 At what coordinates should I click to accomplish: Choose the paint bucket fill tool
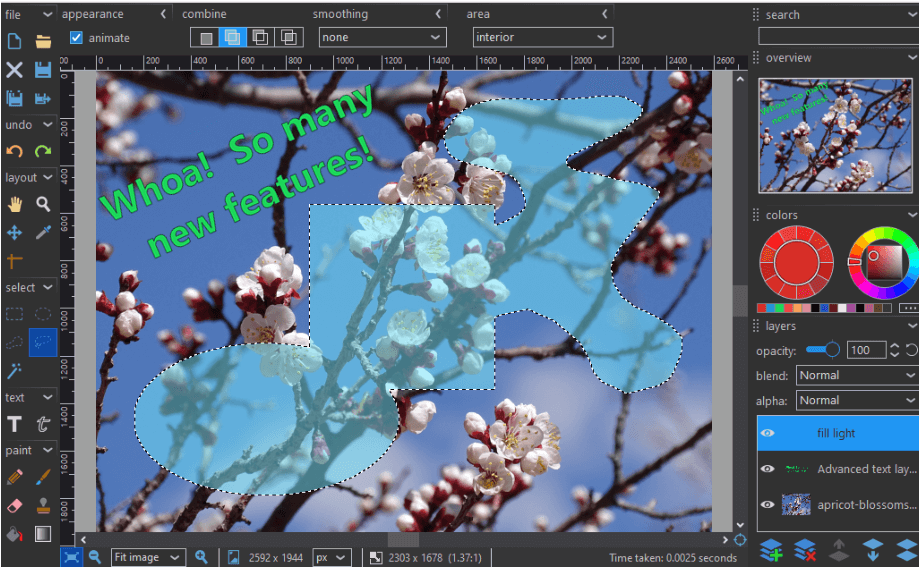(x=14, y=534)
